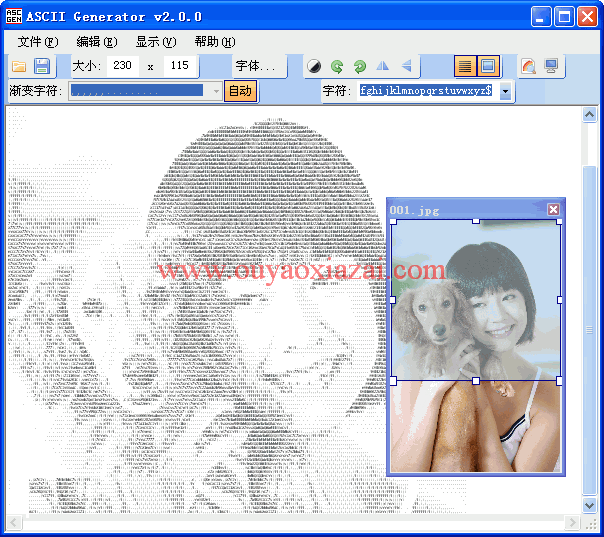The height and width of the screenshot is (537, 604).
Task: Click the monitor display icon
Action: (552, 66)
